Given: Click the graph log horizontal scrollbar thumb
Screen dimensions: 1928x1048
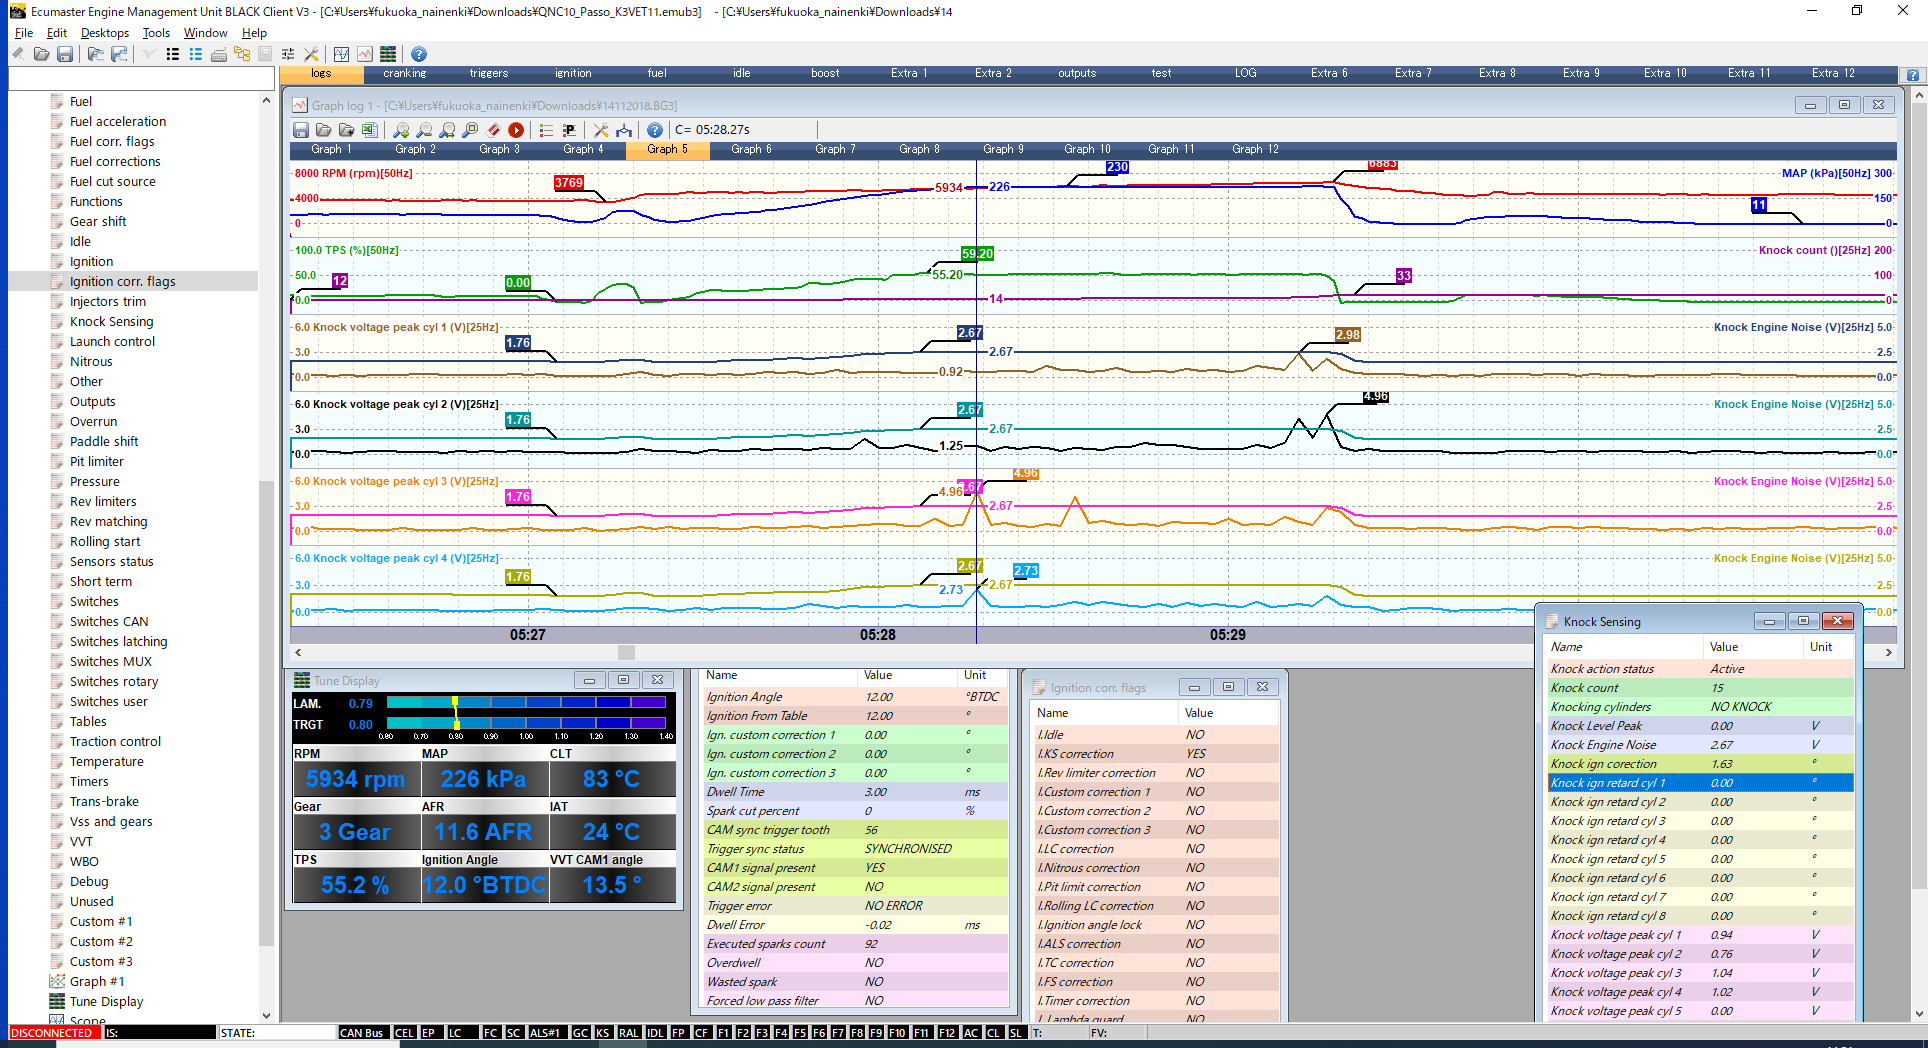Looking at the screenshot, I should coord(626,653).
